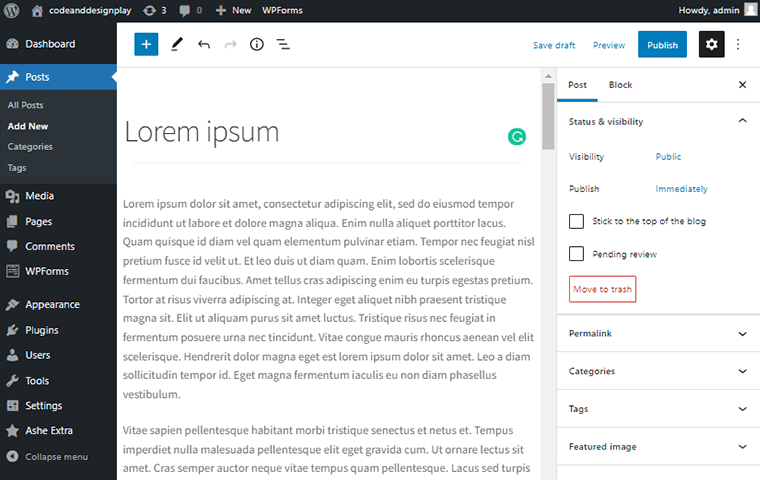Open the codeanddesignplay site home link
The height and width of the screenshot is (480, 760).
pos(81,10)
